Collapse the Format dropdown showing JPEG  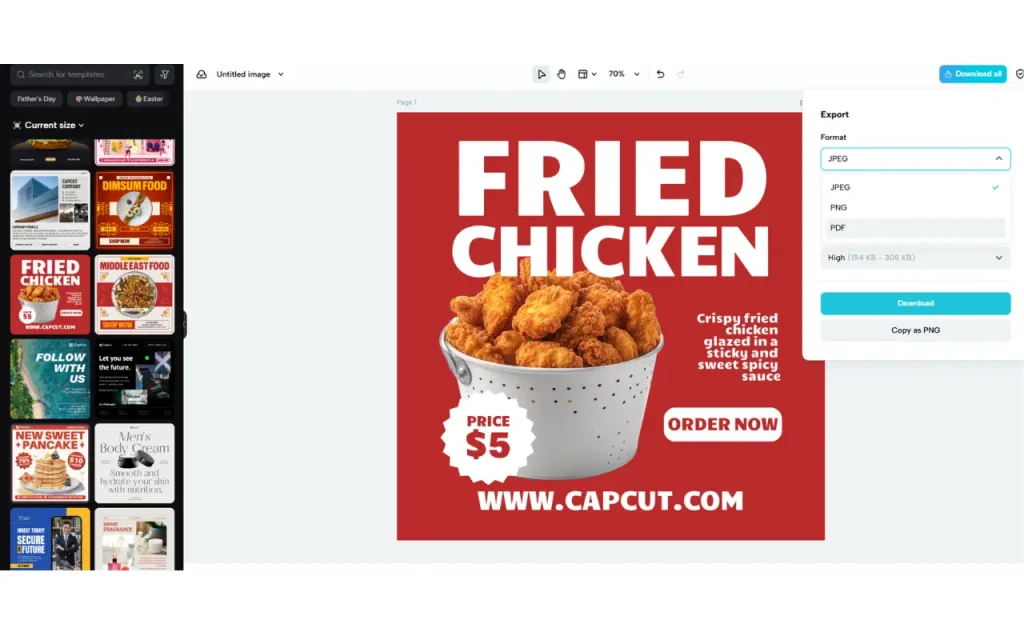click(915, 159)
